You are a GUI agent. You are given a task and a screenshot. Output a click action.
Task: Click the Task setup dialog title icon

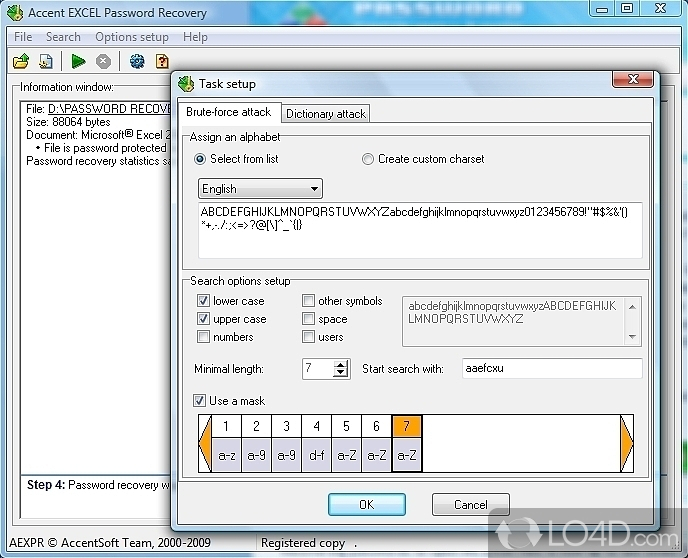click(186, 84)
